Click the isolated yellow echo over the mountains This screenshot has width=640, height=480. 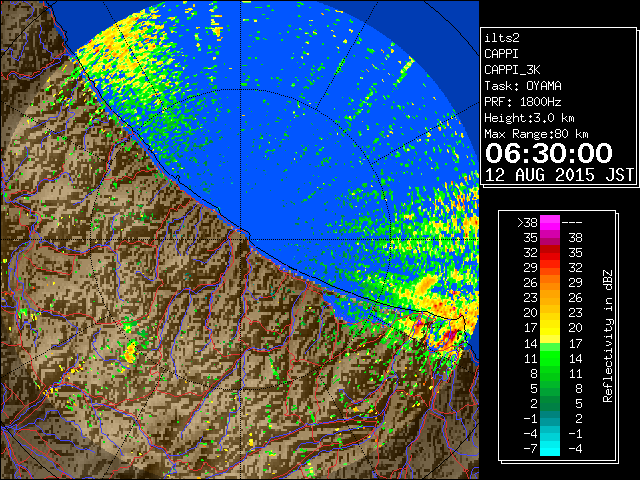point(130,353)
